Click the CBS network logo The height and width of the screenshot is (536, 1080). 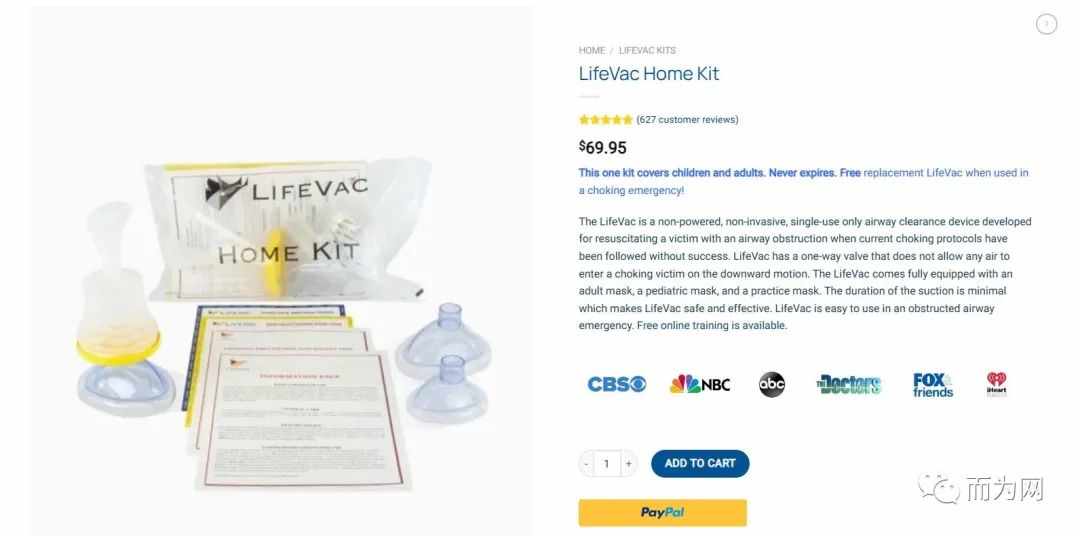(616, 384)
